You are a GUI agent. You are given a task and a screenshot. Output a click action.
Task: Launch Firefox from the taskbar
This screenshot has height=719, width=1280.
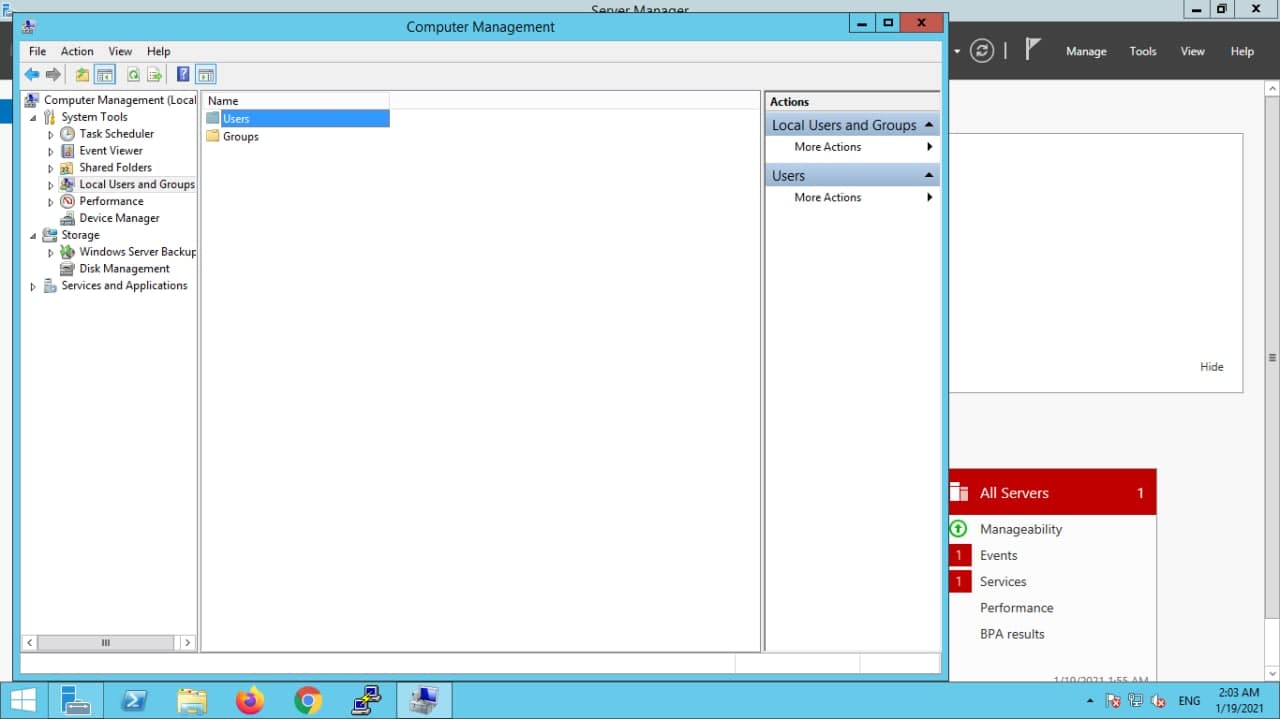tap(250, 701)
